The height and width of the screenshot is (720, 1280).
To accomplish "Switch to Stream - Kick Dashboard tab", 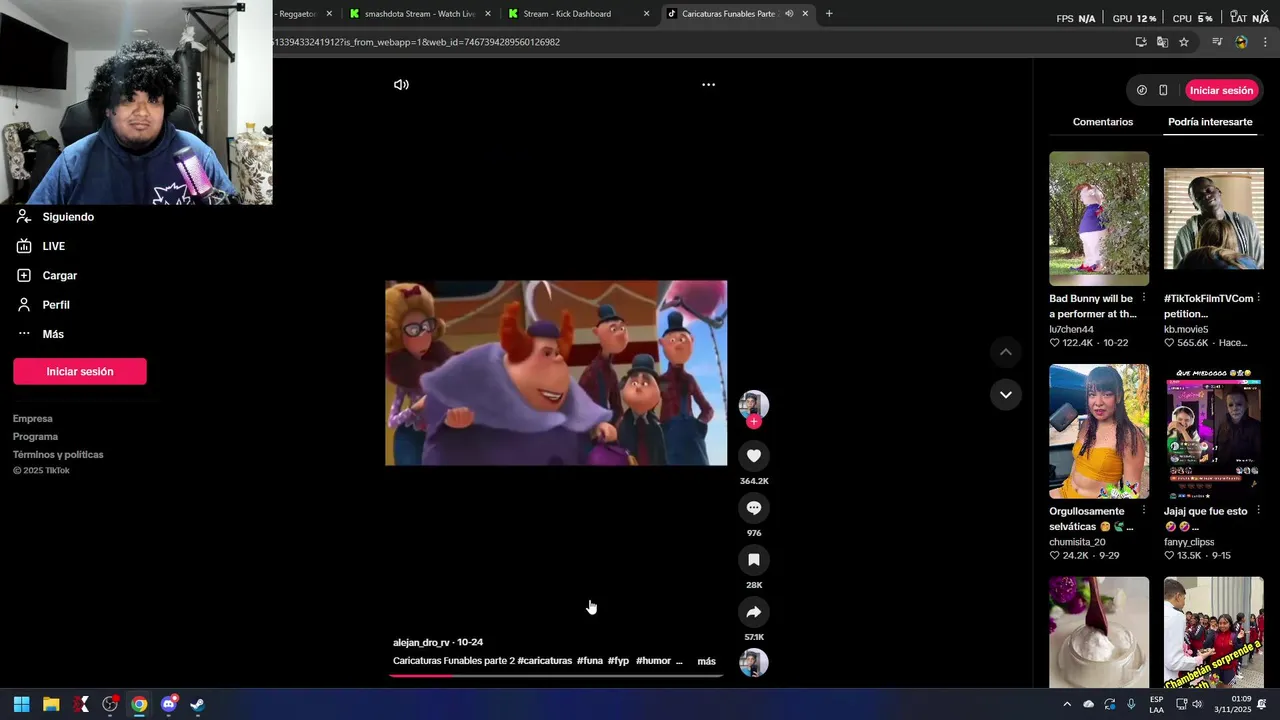I will [577, 14].
